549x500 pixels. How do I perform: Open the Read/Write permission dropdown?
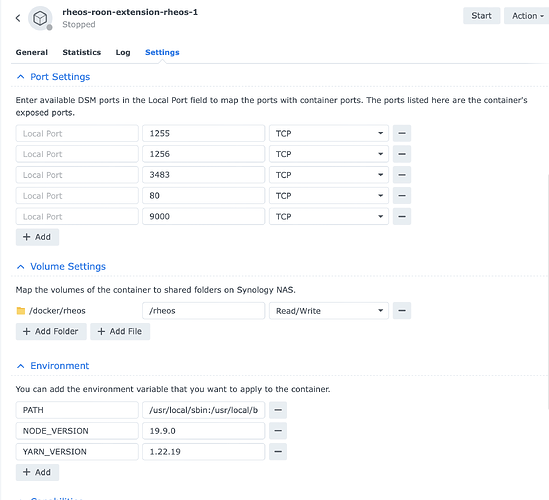(x=329, y=311)
